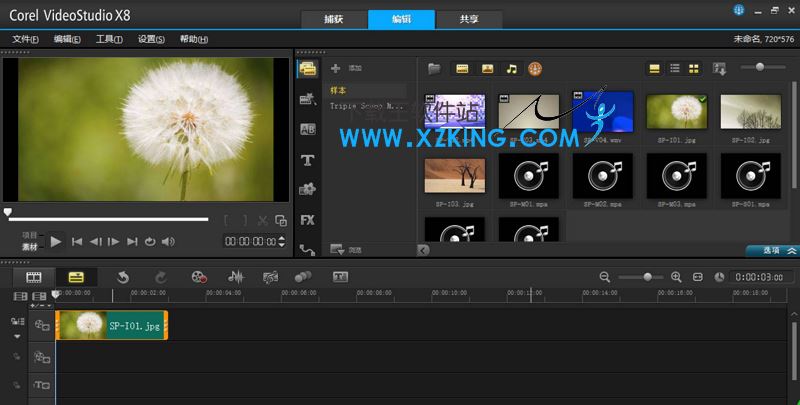Click the cut clip scissors icon
Screen dimensions: 800x405
click(x=263, y=220)
